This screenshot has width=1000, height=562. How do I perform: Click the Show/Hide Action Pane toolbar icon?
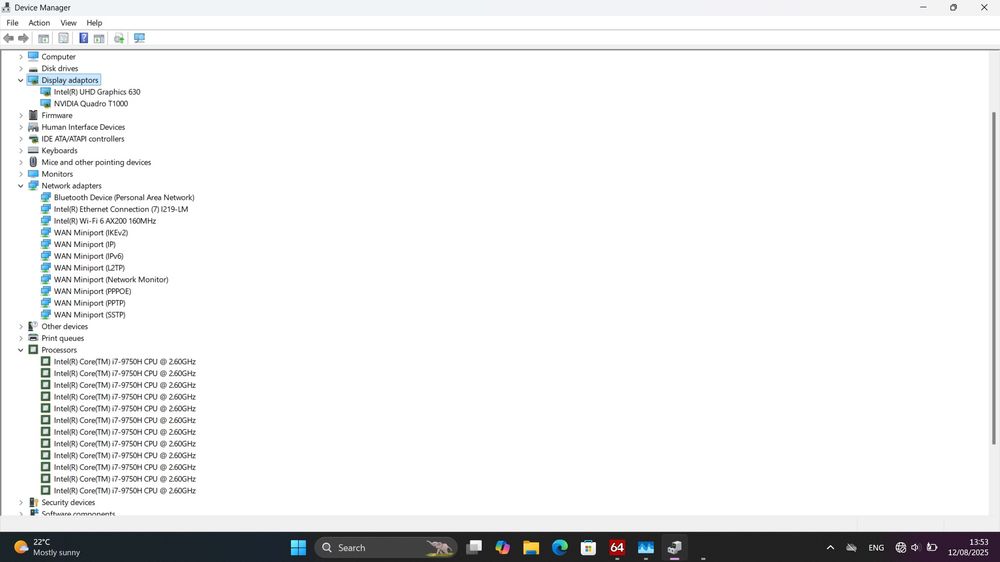pos(99,38)
